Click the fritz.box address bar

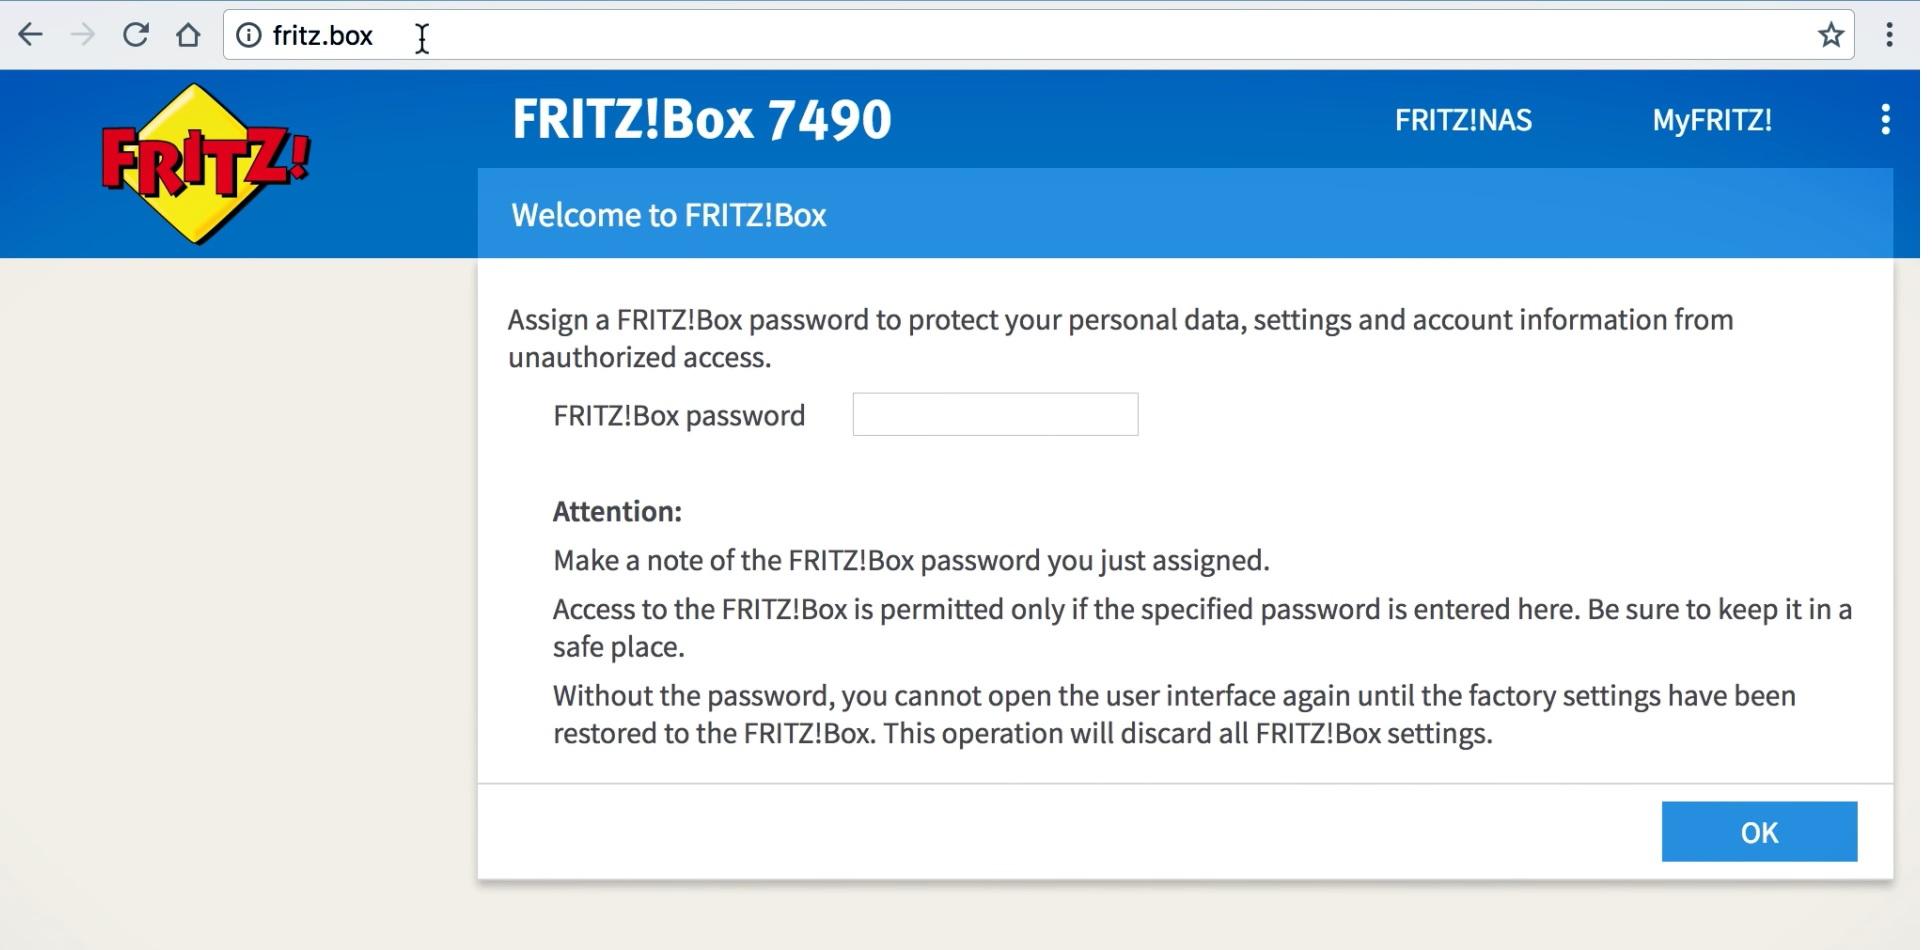click(1000, 35)
